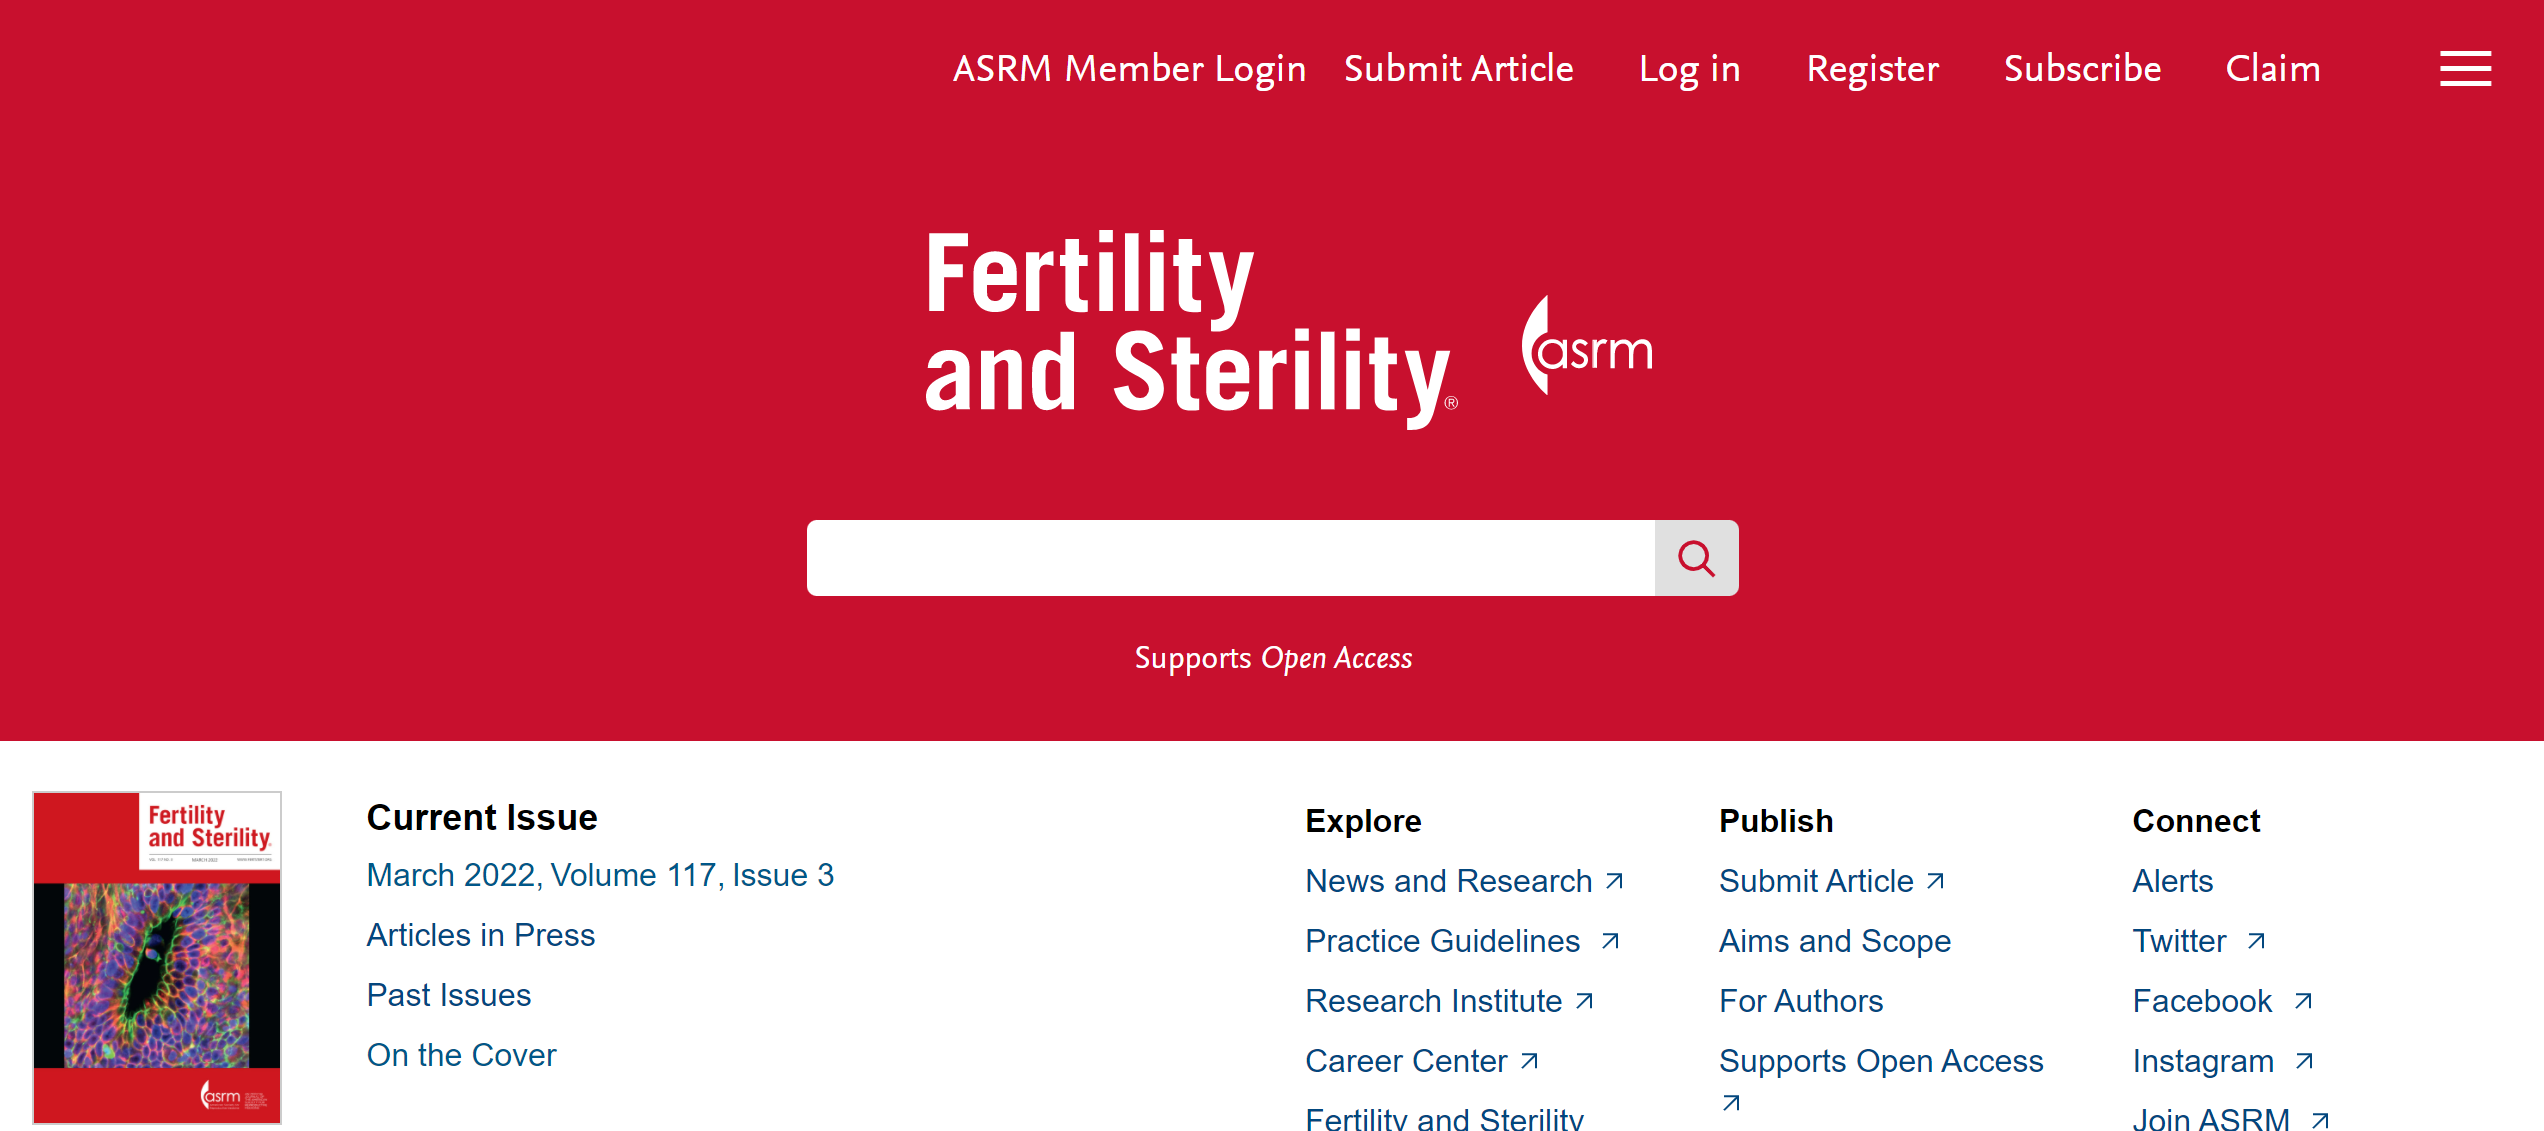
Task: Select Submit Article in top navigation
Action: pos(1459,69)
